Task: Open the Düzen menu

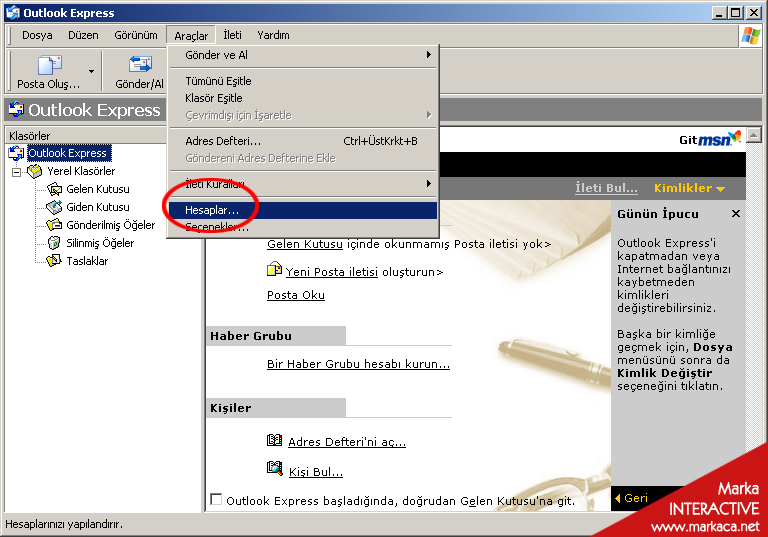Action: (83, 35)
